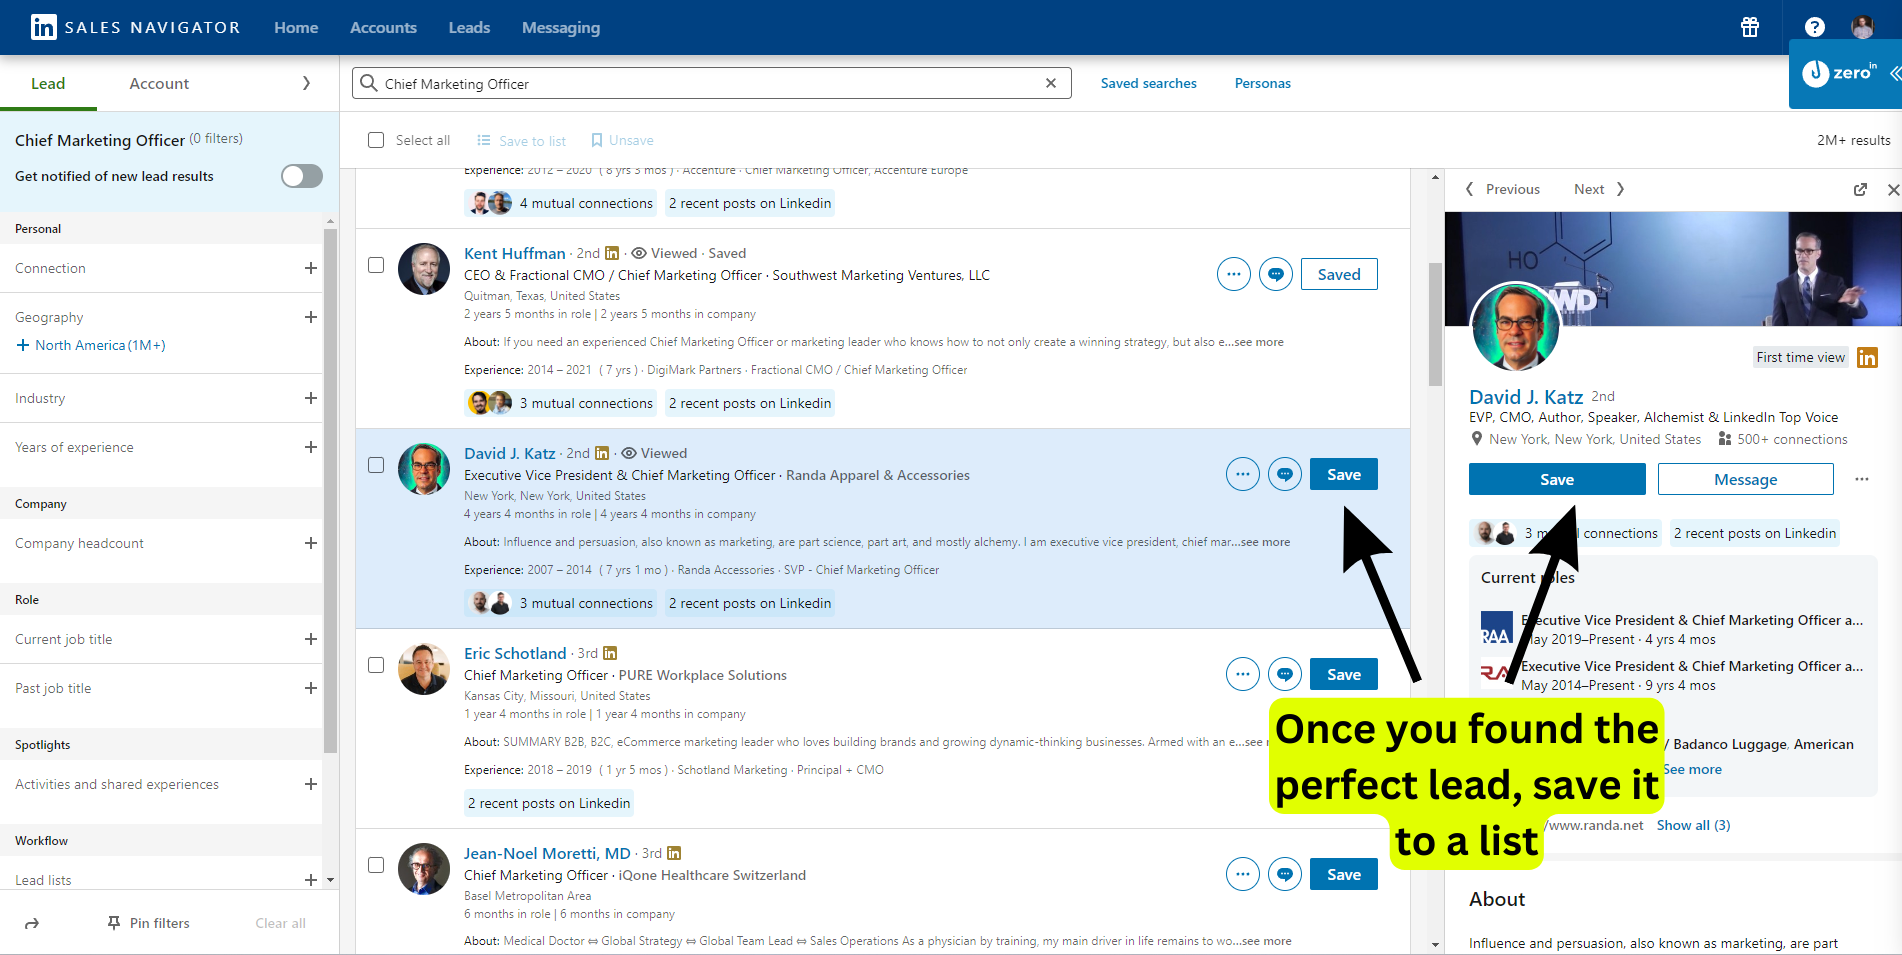Close the David J. Katz preview panel
The height and width of the screenshot is (955, 1902).
1893,189
